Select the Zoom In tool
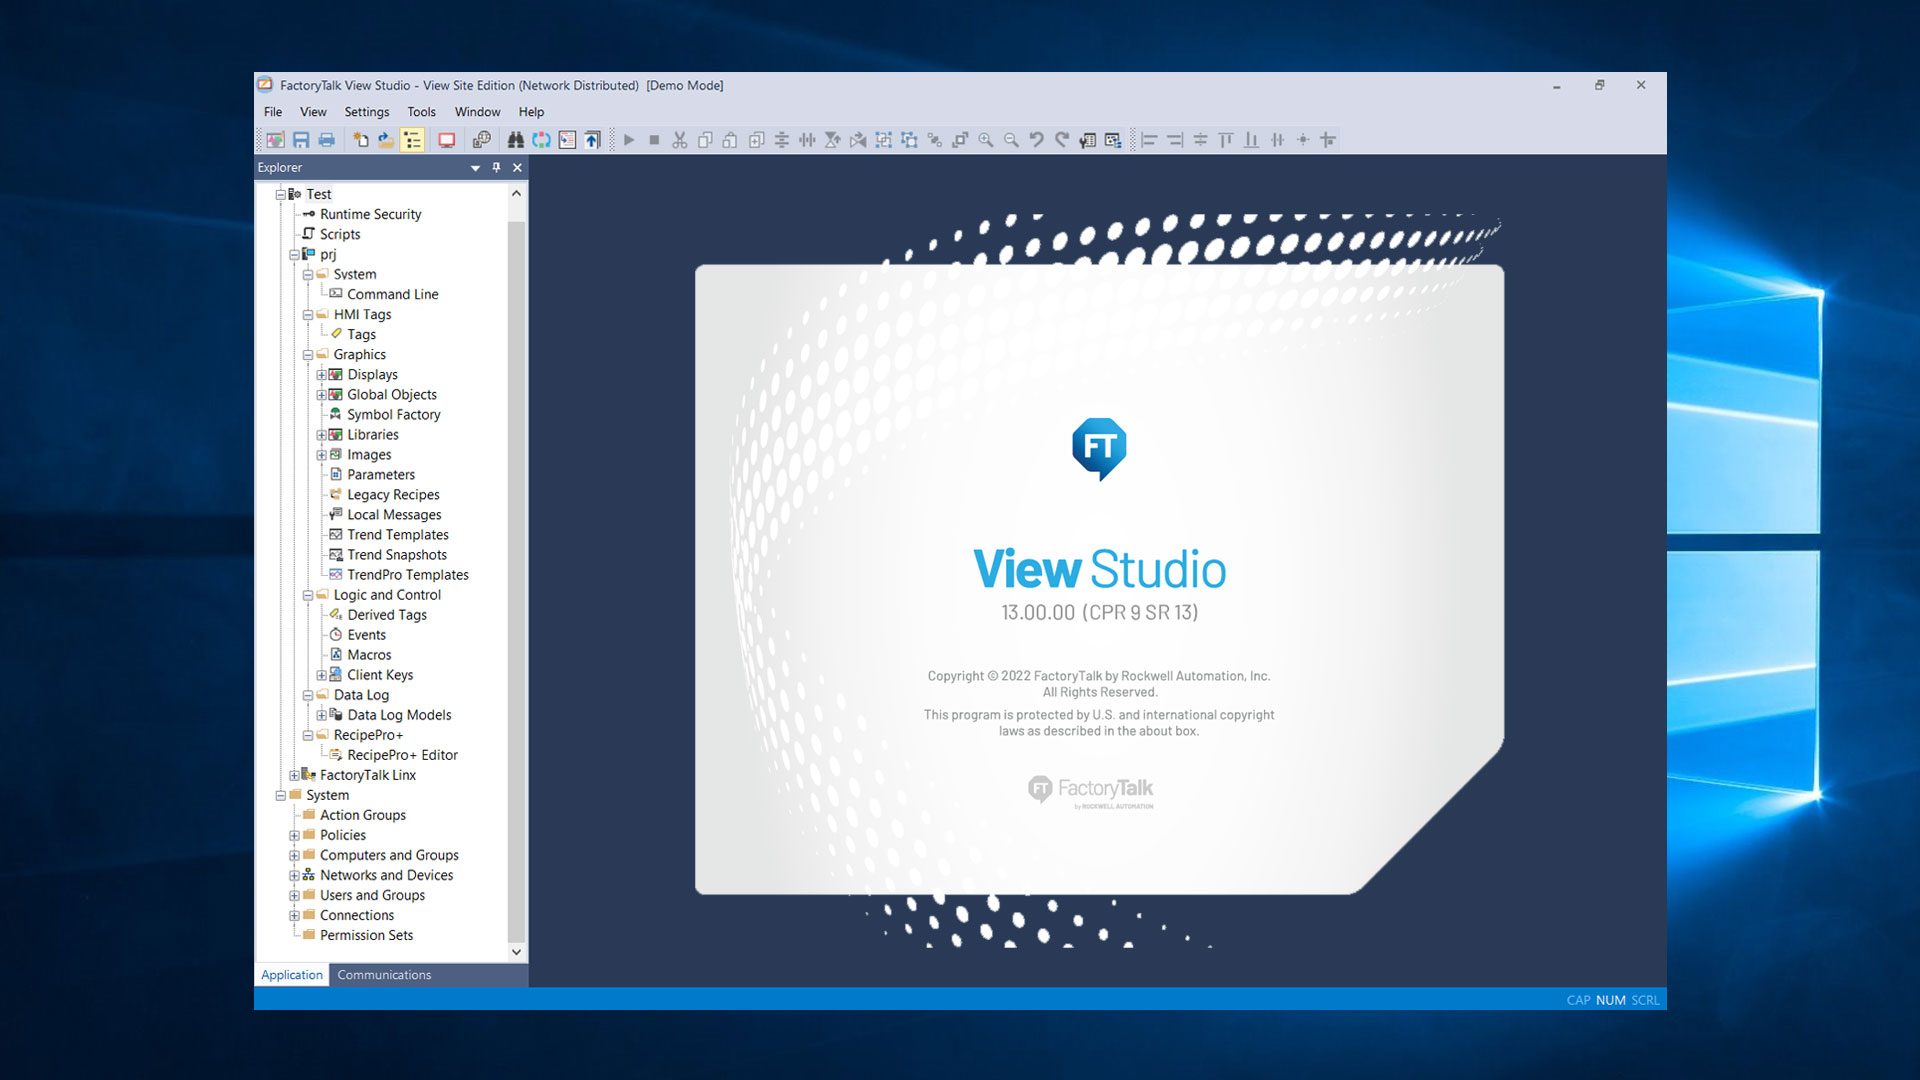Image resolution: width=1920 pixels, height=1080 pixels. (x=986, y=140)
